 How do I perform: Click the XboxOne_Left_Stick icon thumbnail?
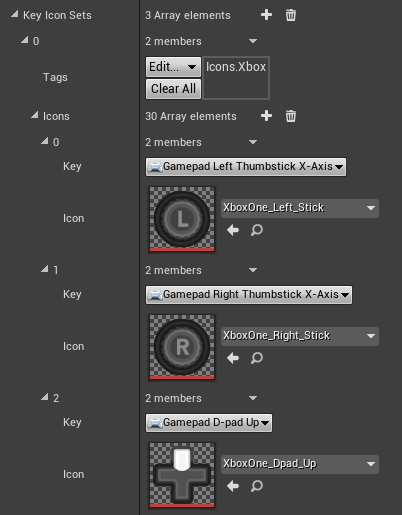[x=182, y=219]
